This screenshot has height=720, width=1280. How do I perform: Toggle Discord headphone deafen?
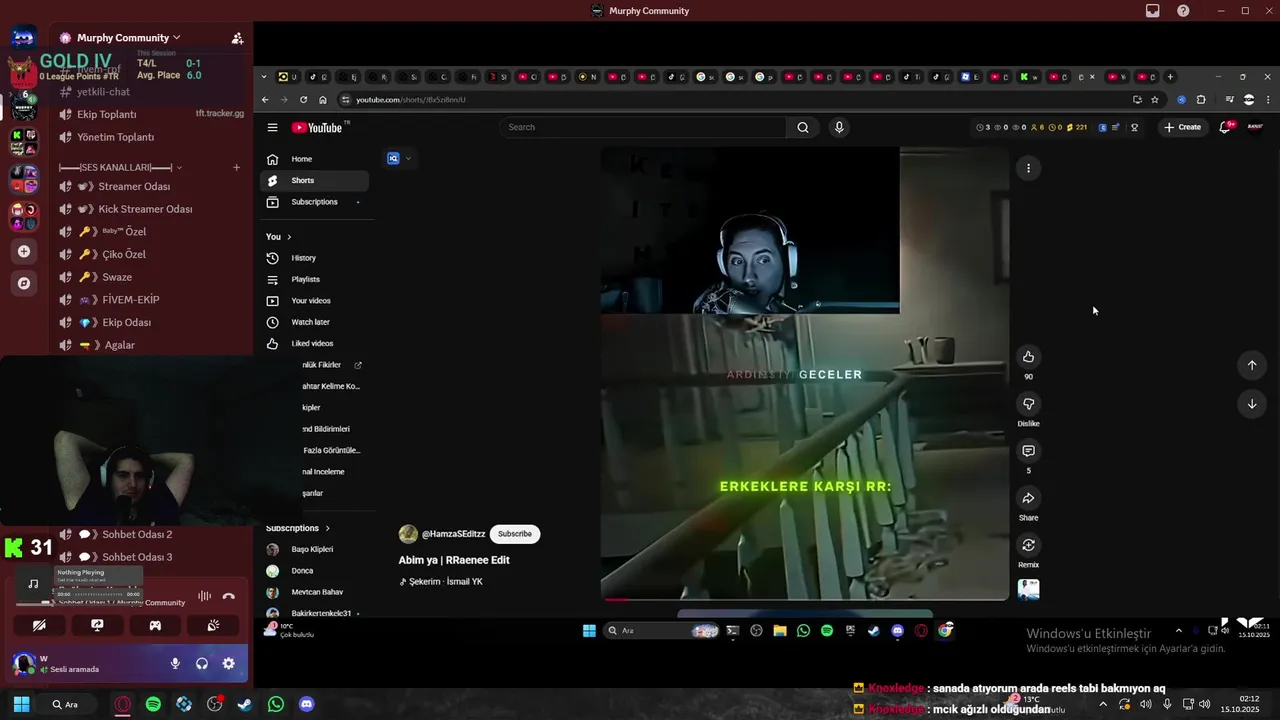(202, 663)
